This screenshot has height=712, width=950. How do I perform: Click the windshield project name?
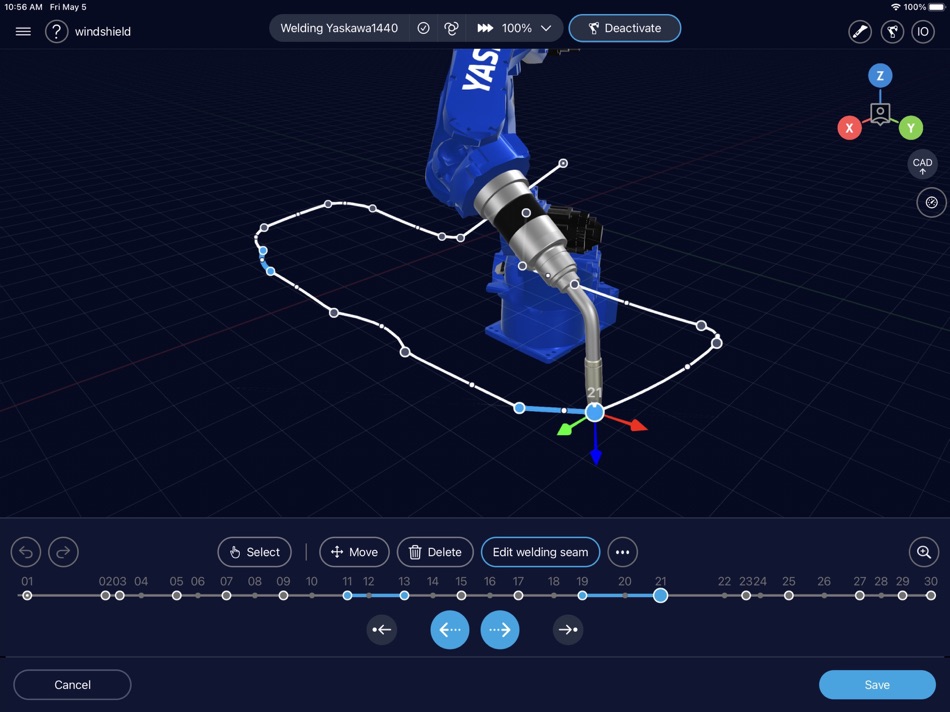pyautogui.click(x=103, y=32)
